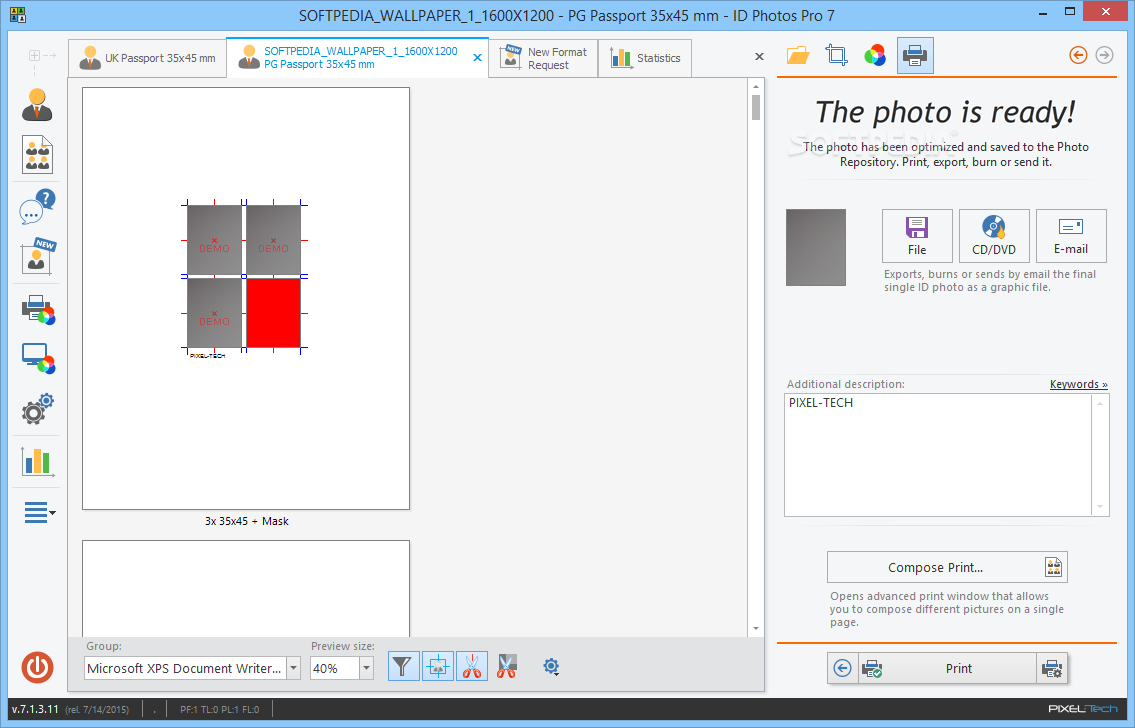Go back with the orange left arrow
The image size is (1135, 728).
[1078, 55]
